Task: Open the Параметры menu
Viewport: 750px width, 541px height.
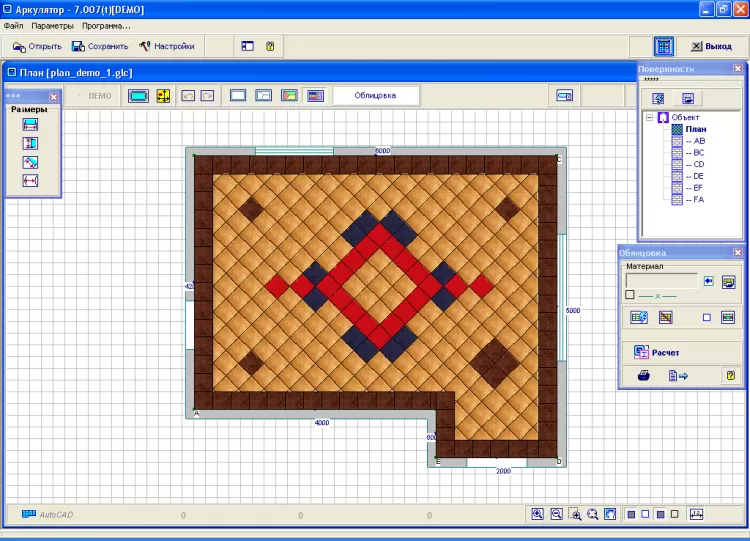Action: (x=53, y=26)
